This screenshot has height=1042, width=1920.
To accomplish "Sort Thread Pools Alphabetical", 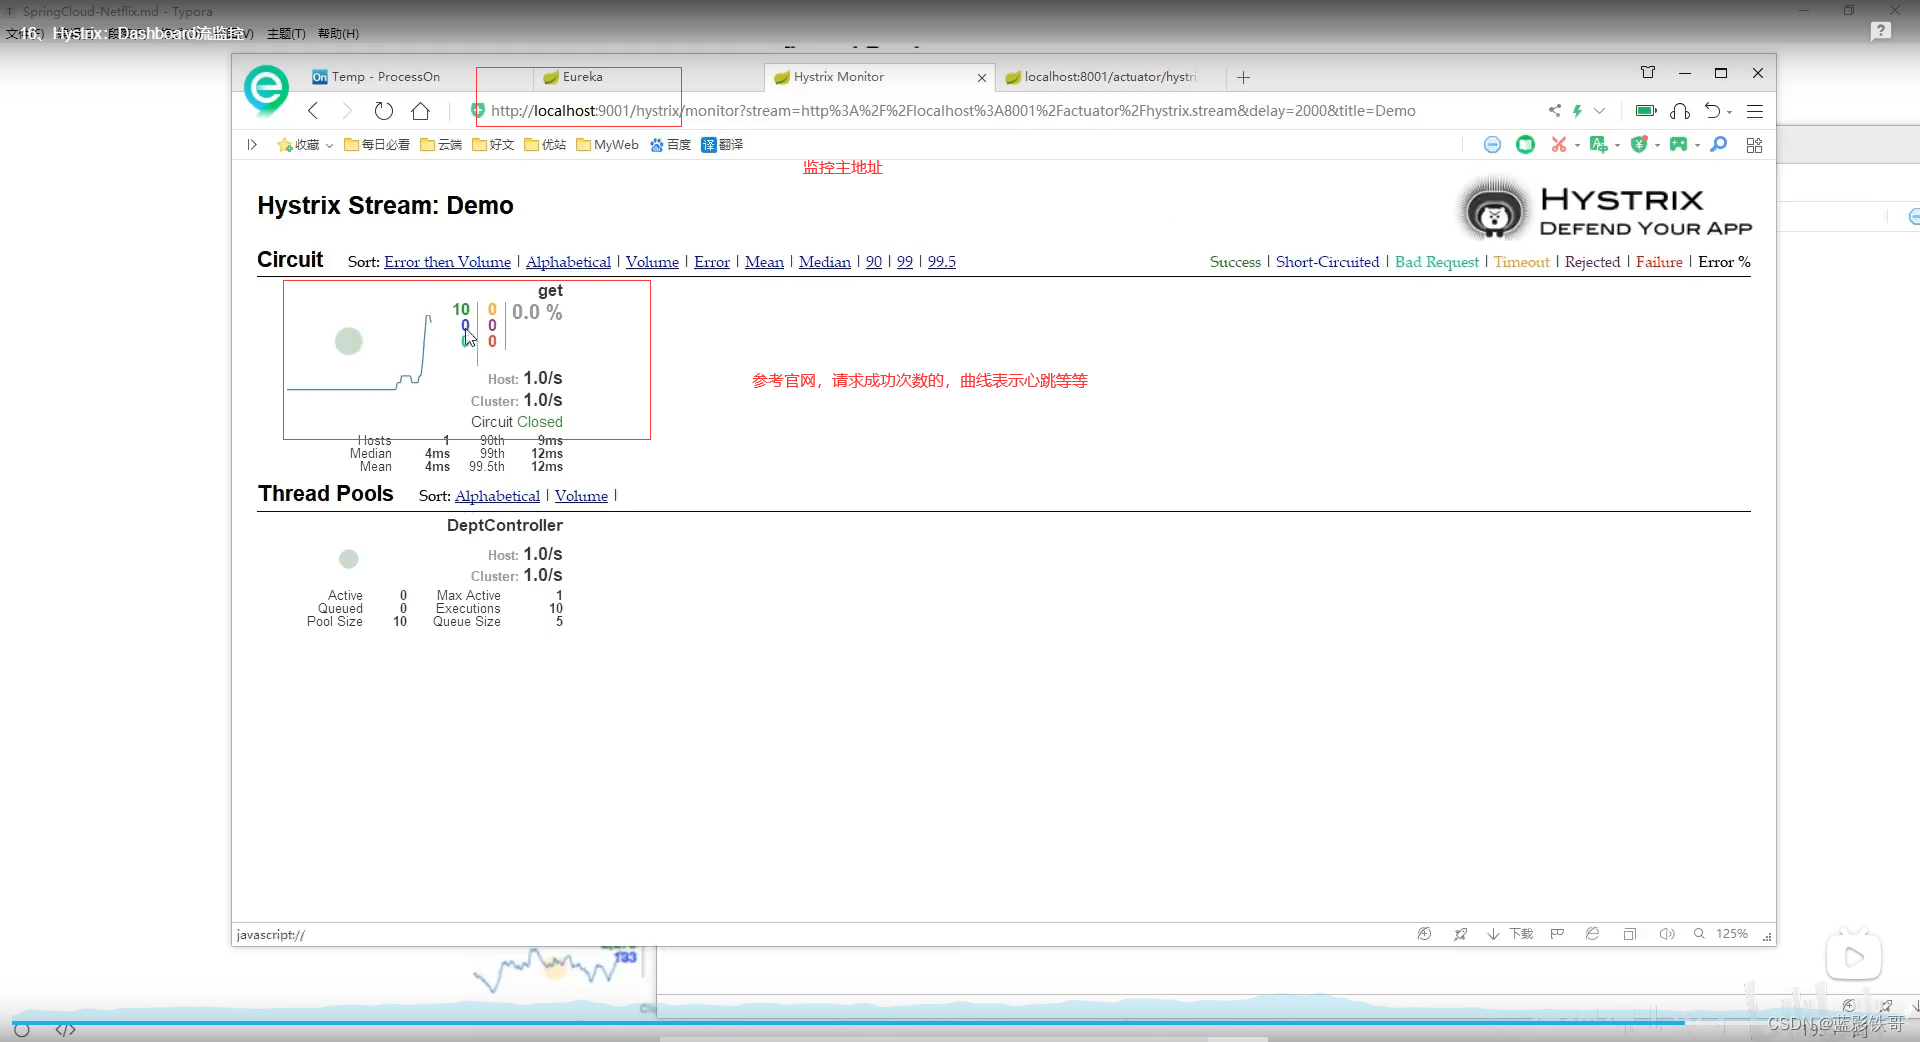I will pos(497,496).
